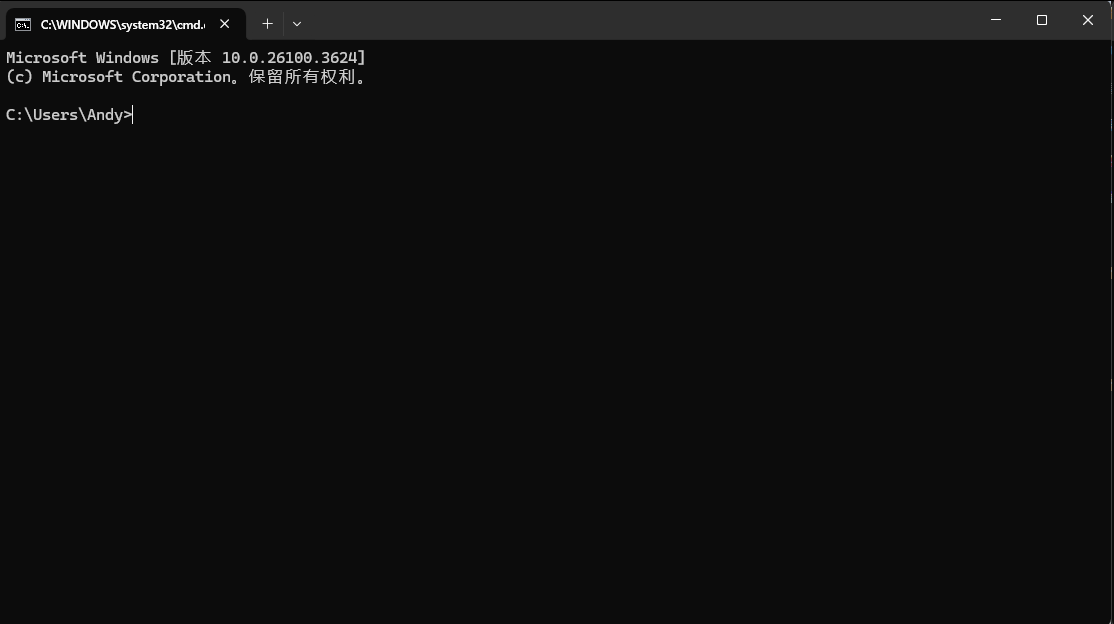Click the text 版本 in the header
The image size is (1114, 624).
[x=194, y=58]
